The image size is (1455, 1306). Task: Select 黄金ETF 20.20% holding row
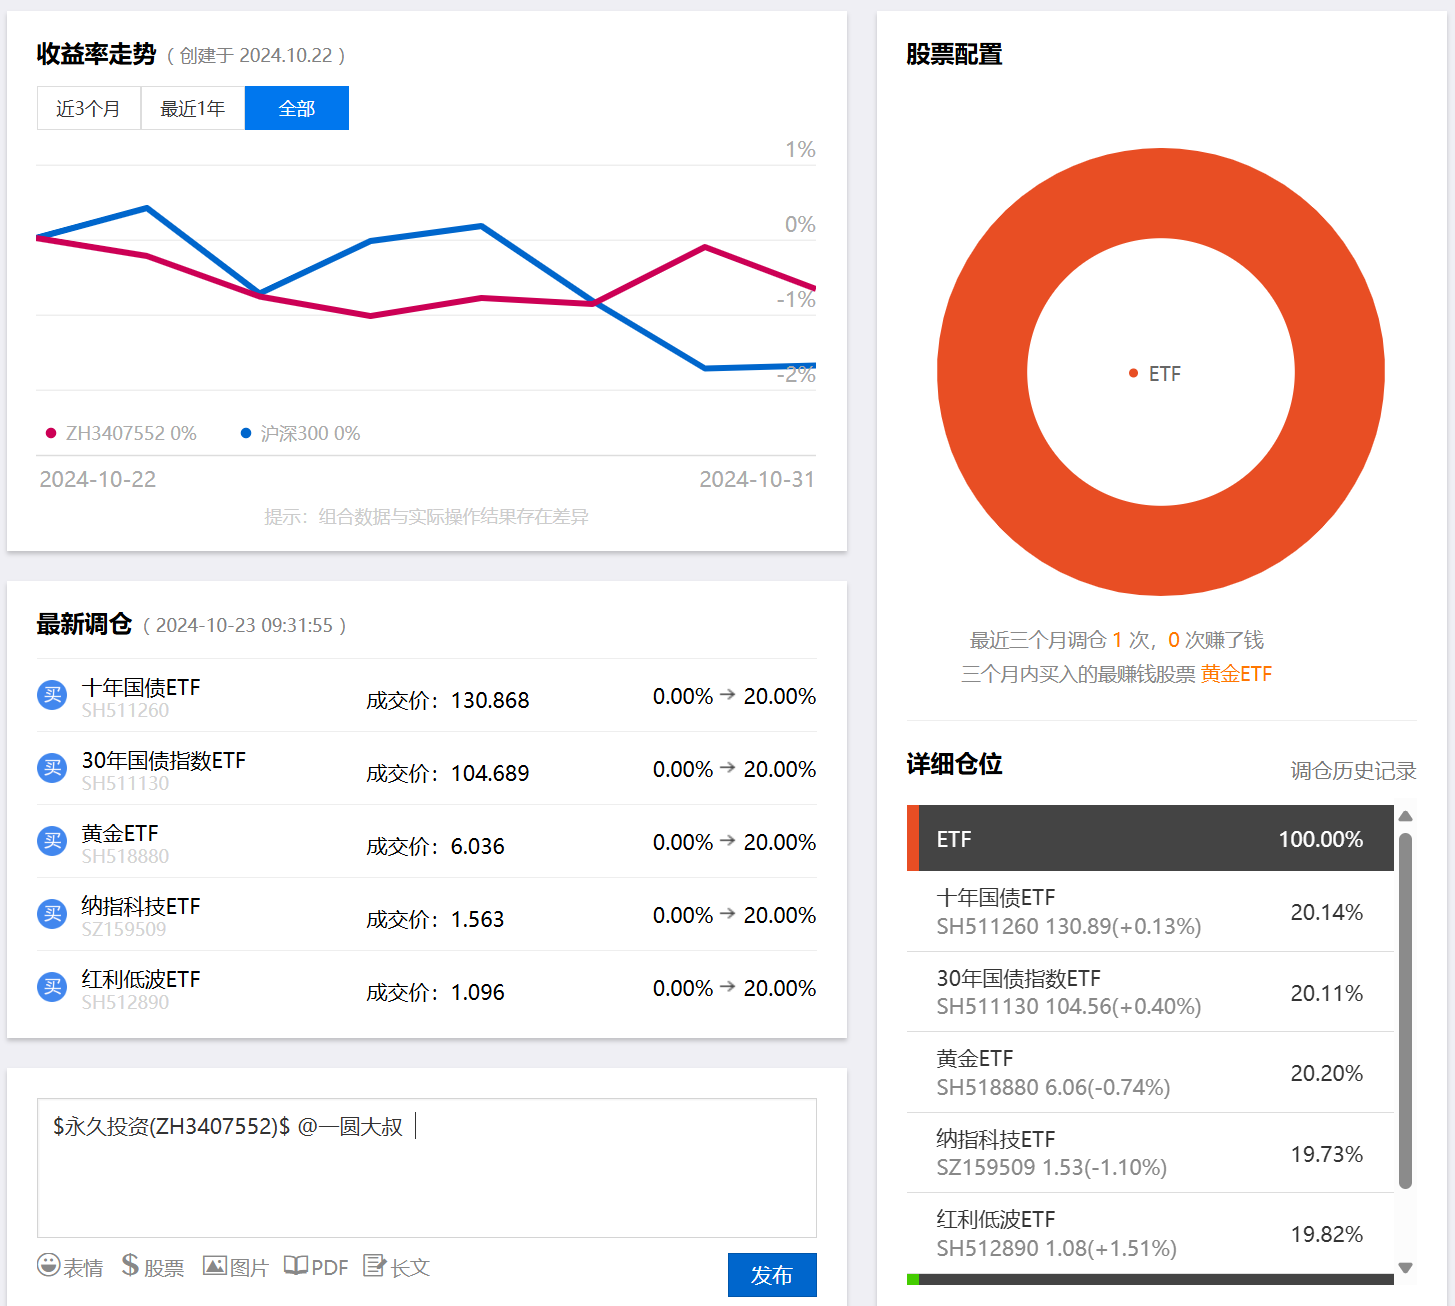[x=1150, y=1072]
